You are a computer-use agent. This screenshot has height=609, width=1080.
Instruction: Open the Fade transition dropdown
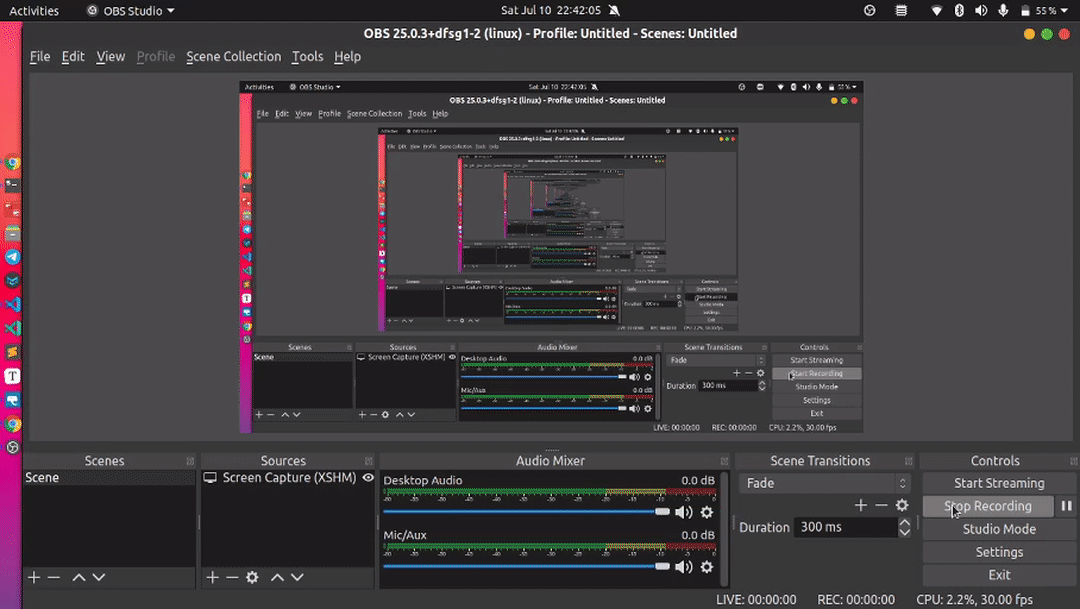(x=824, y=483)
